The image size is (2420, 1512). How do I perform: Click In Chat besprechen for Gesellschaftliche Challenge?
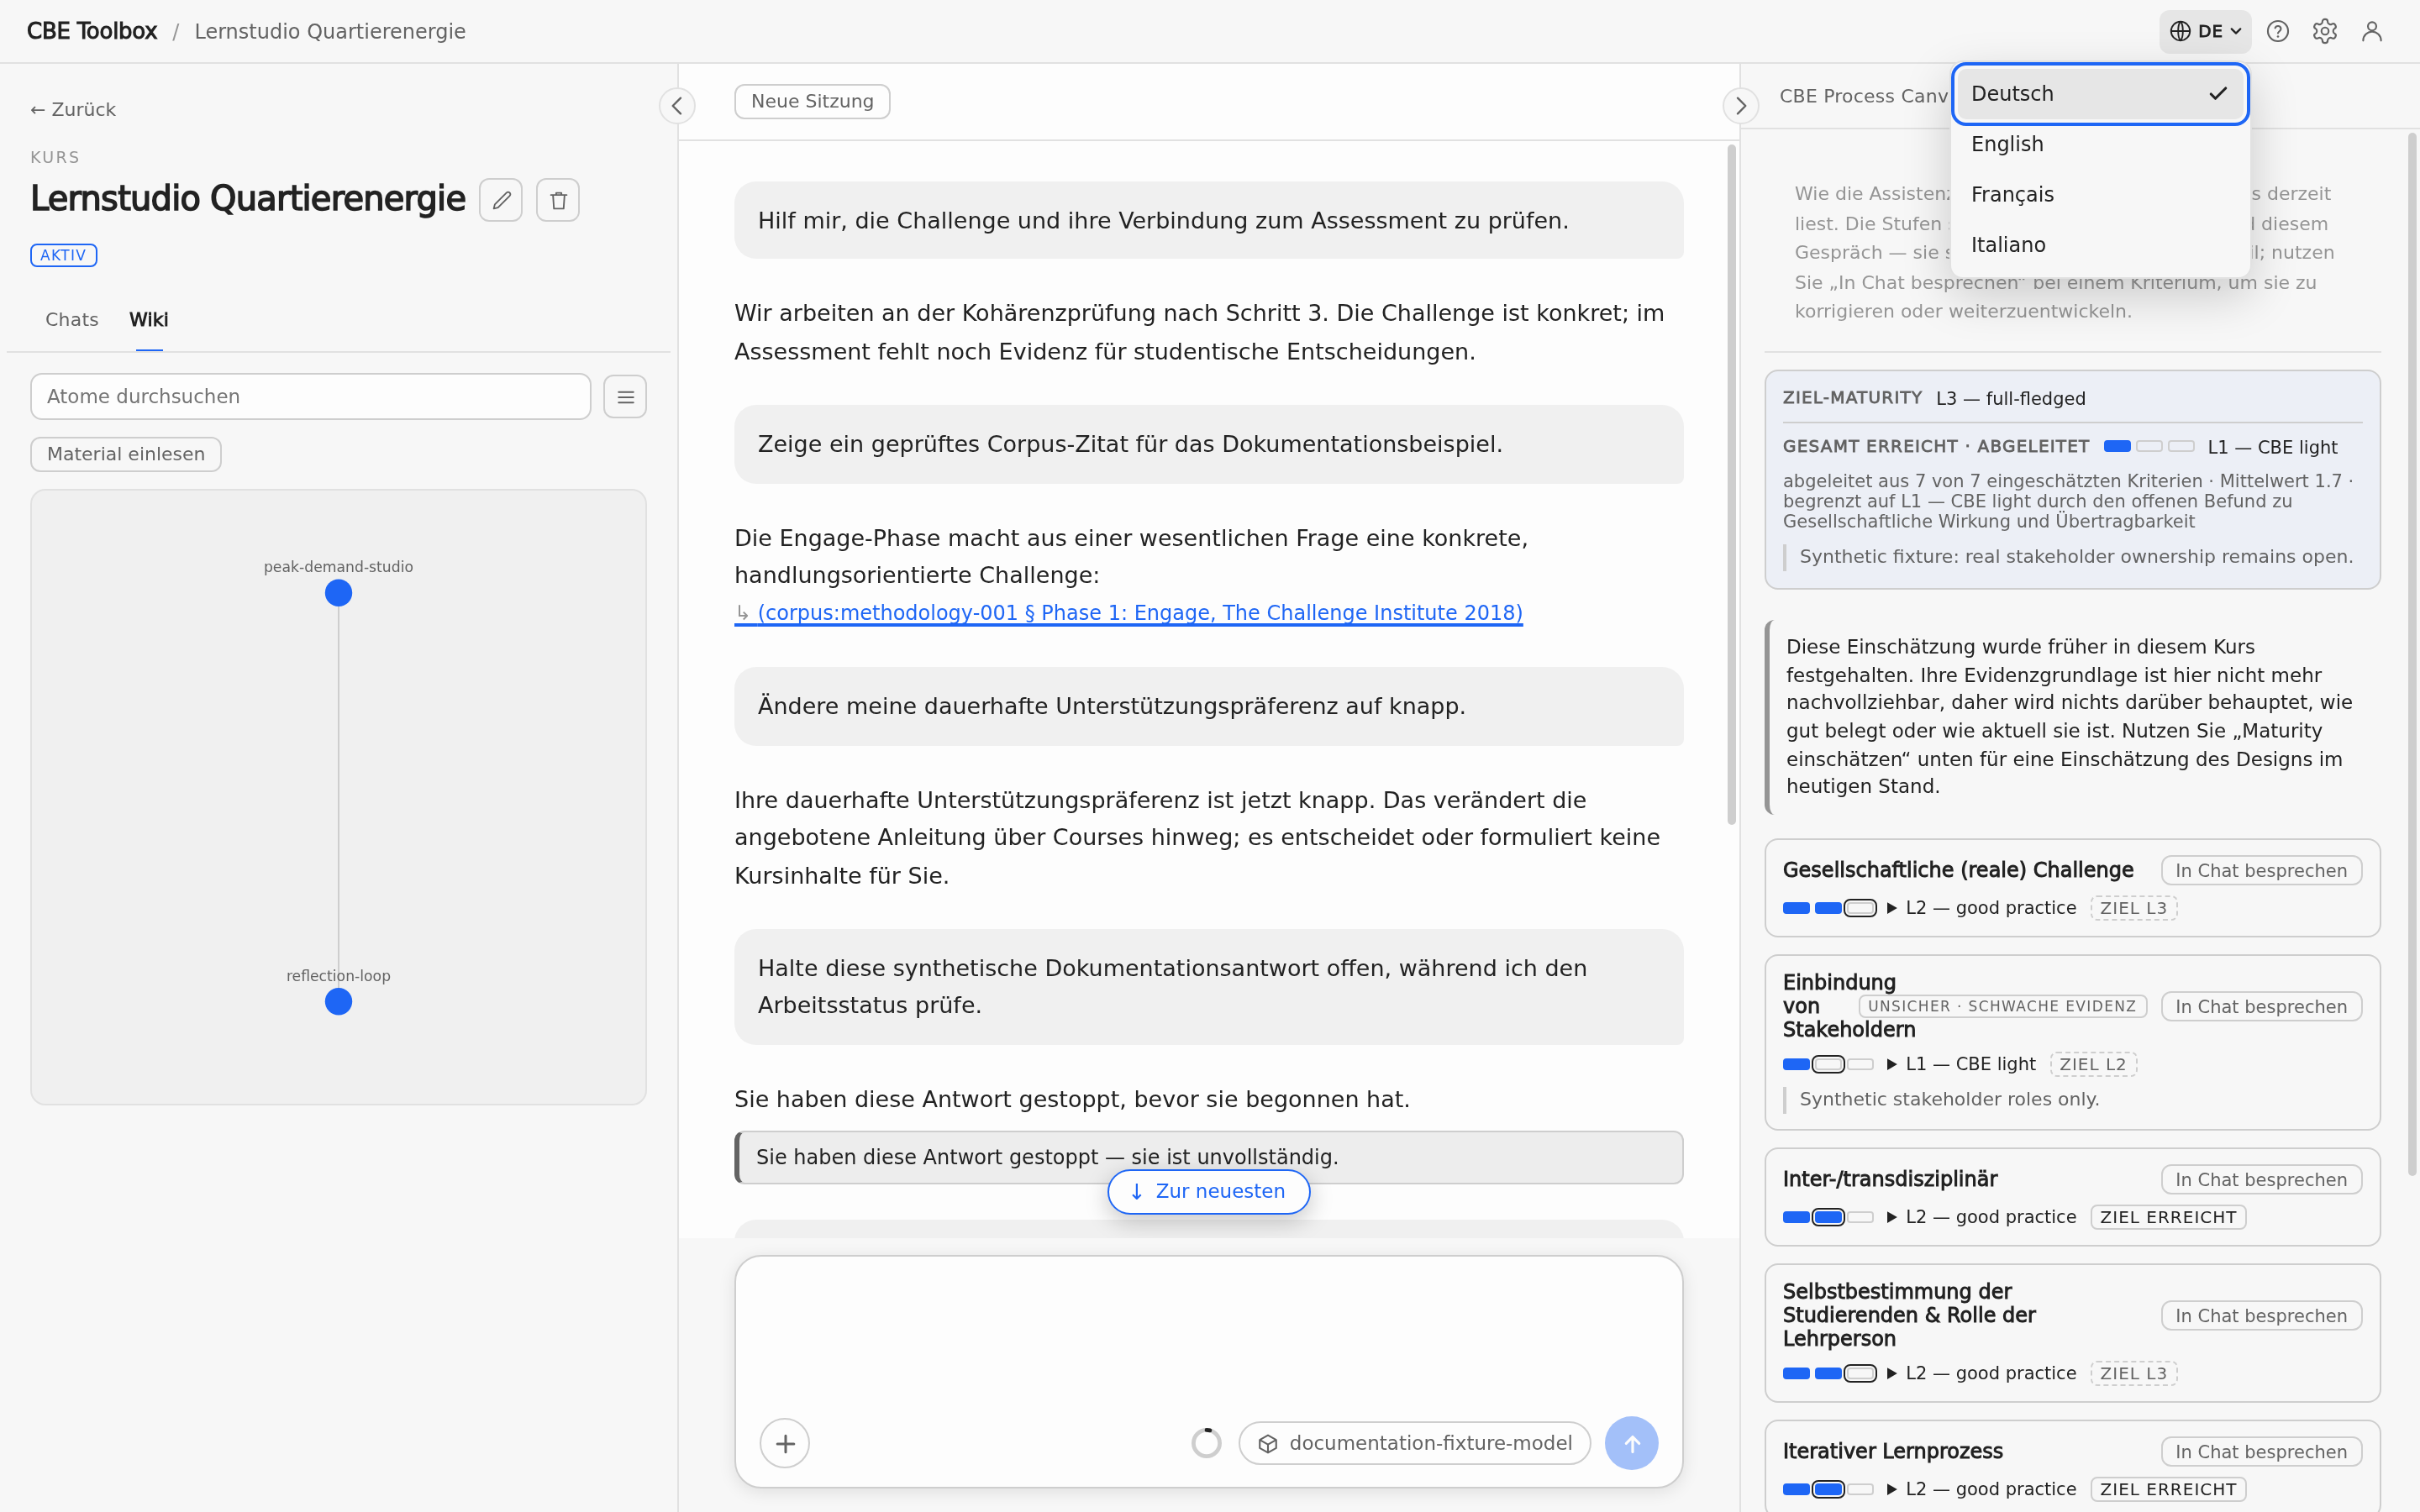click(2261, 871)
